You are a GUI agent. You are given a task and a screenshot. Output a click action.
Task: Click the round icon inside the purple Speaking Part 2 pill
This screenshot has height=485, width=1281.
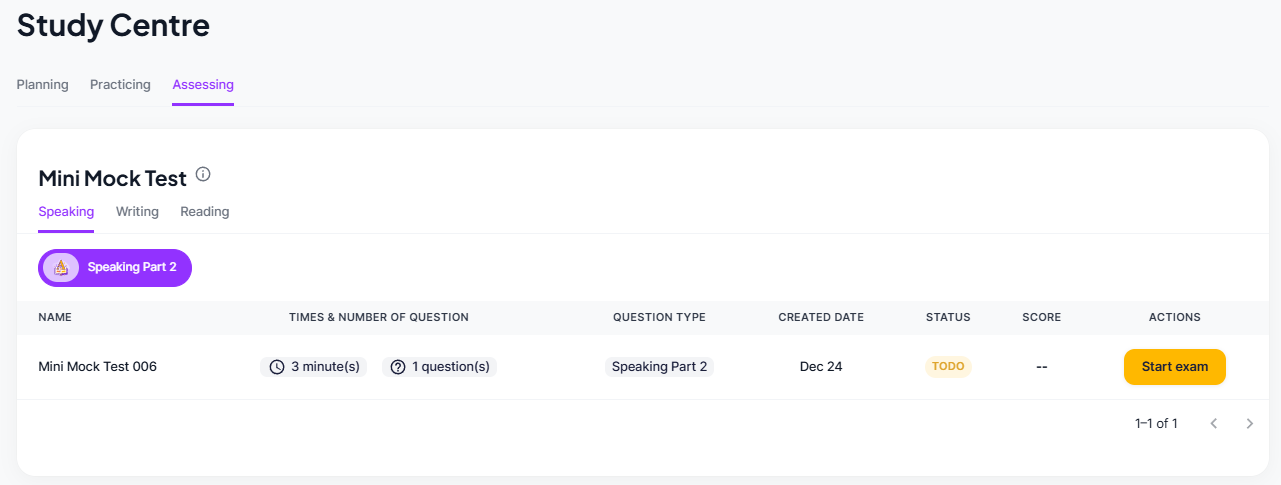[61, 267]
